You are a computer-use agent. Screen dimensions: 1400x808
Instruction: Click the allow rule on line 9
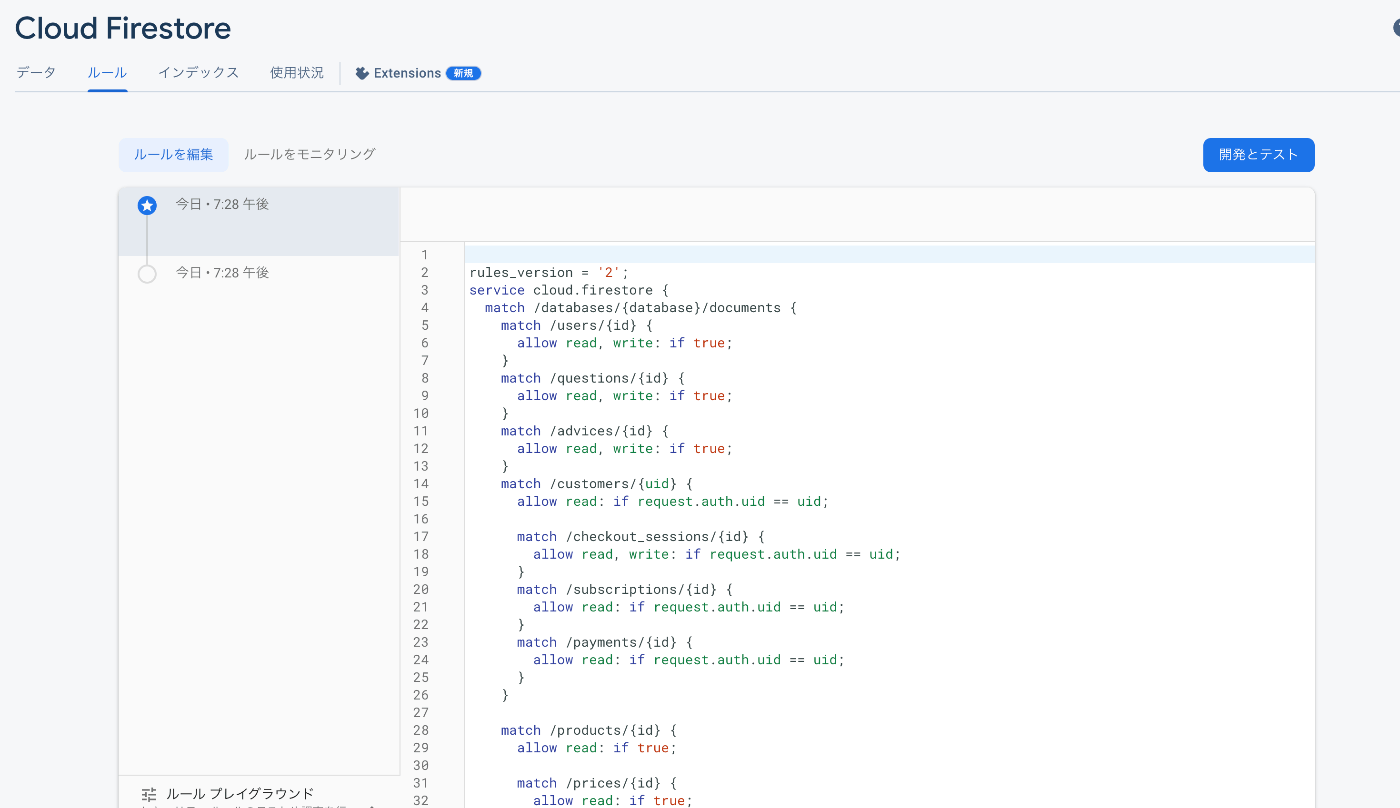[625, 396]
